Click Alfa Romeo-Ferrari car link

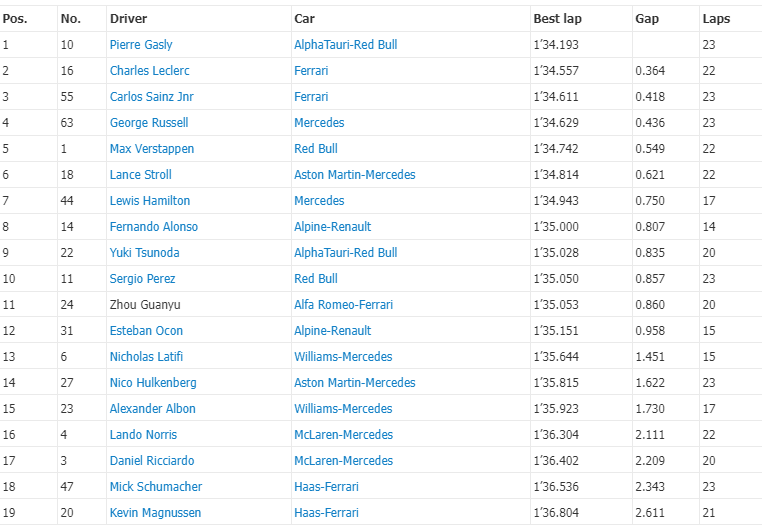click(x=344, y=305)
